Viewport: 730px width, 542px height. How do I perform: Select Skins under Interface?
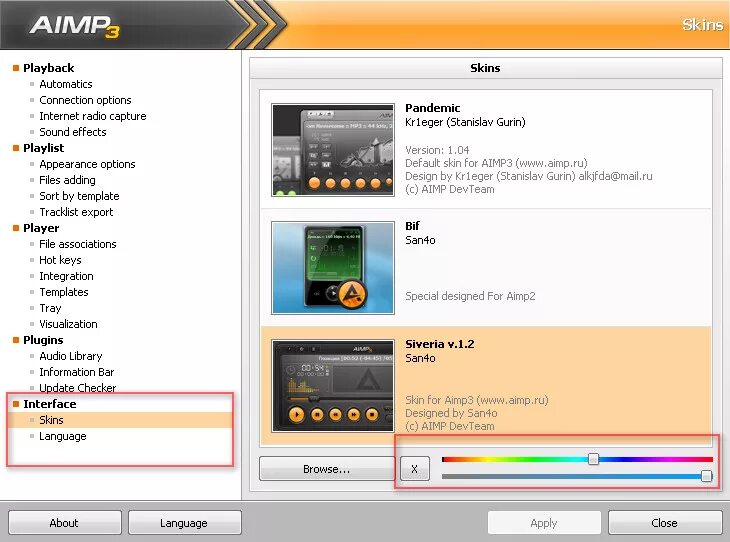(x=51, y=420)
